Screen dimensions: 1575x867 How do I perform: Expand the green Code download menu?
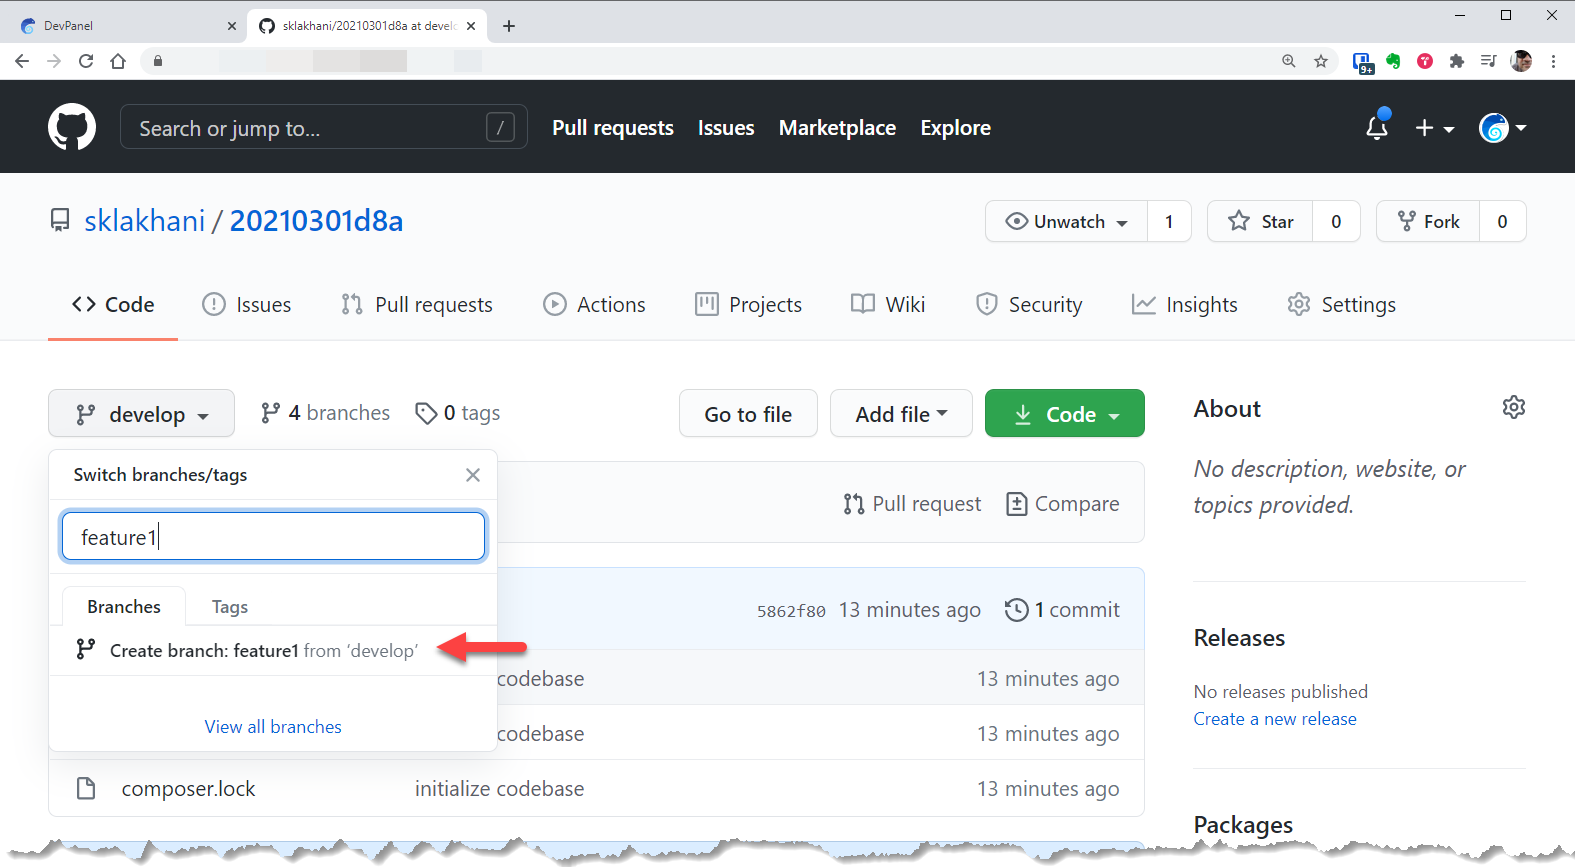[x=1064, y=414]
